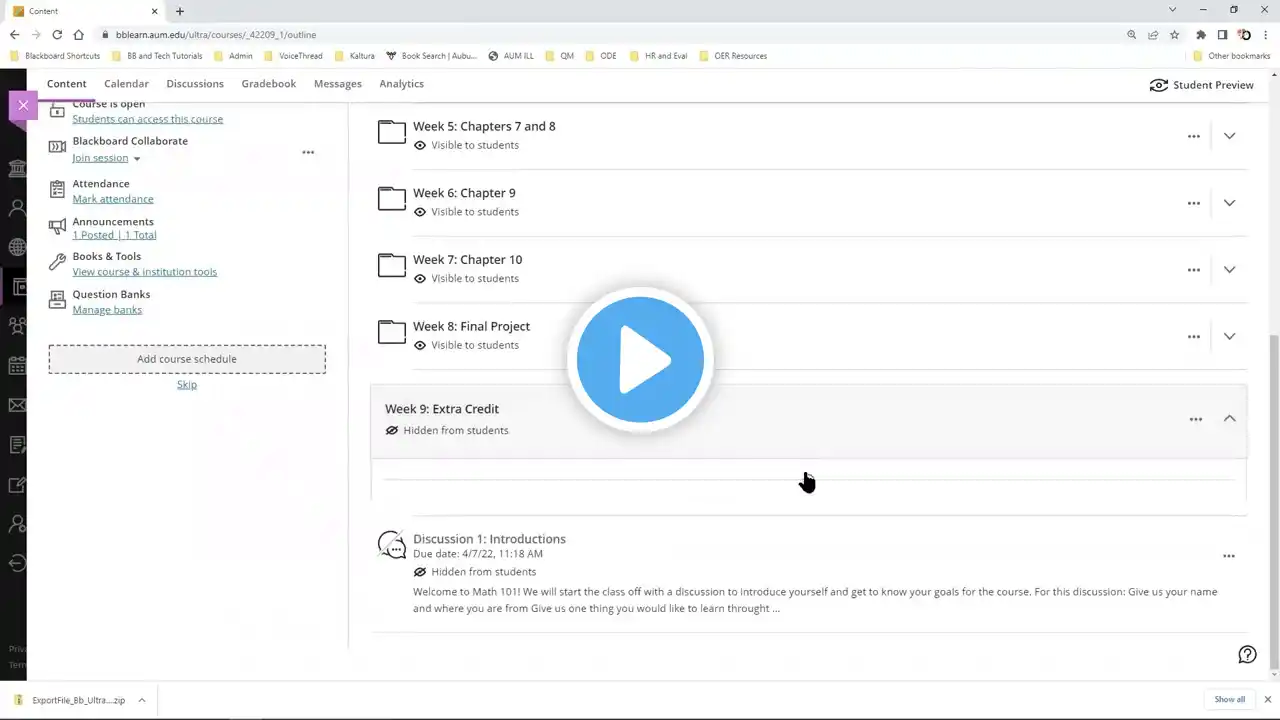Close the course panel with the purple X

23,105
